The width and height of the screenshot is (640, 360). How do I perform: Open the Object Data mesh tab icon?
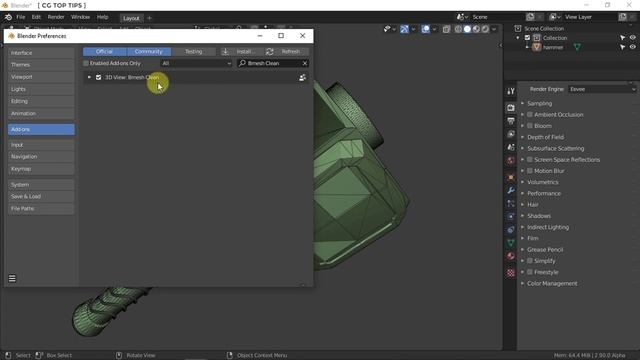click(511, 243)
